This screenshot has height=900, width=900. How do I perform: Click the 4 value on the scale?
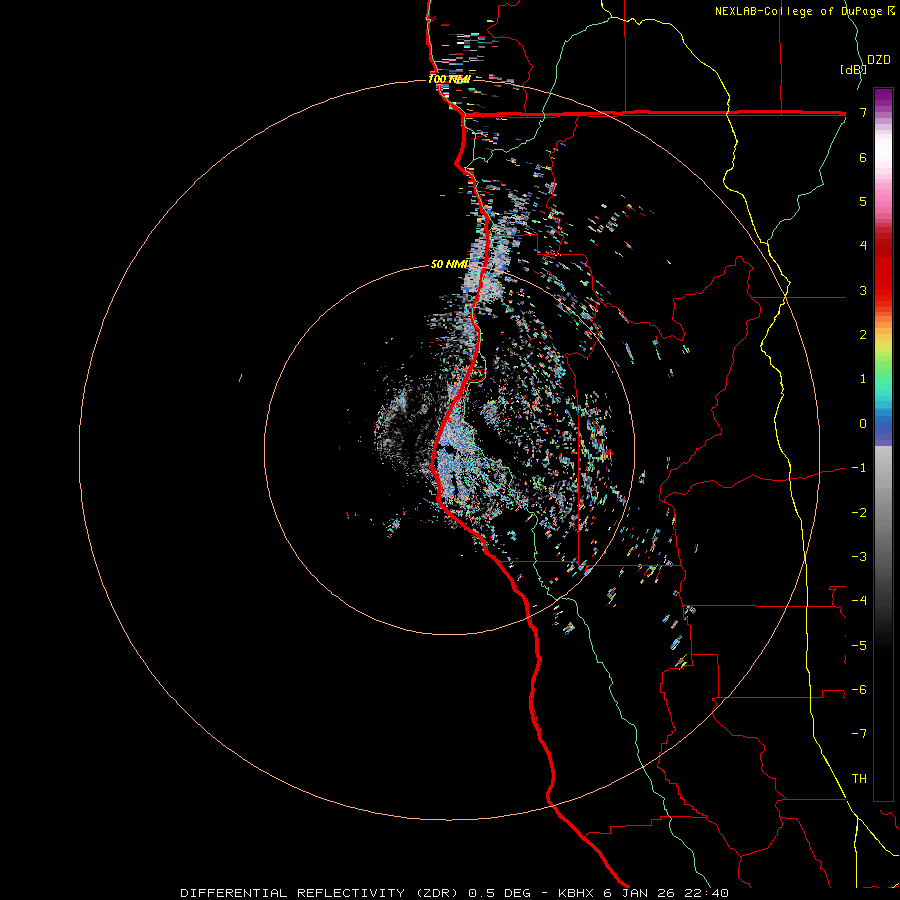point(863,246)
